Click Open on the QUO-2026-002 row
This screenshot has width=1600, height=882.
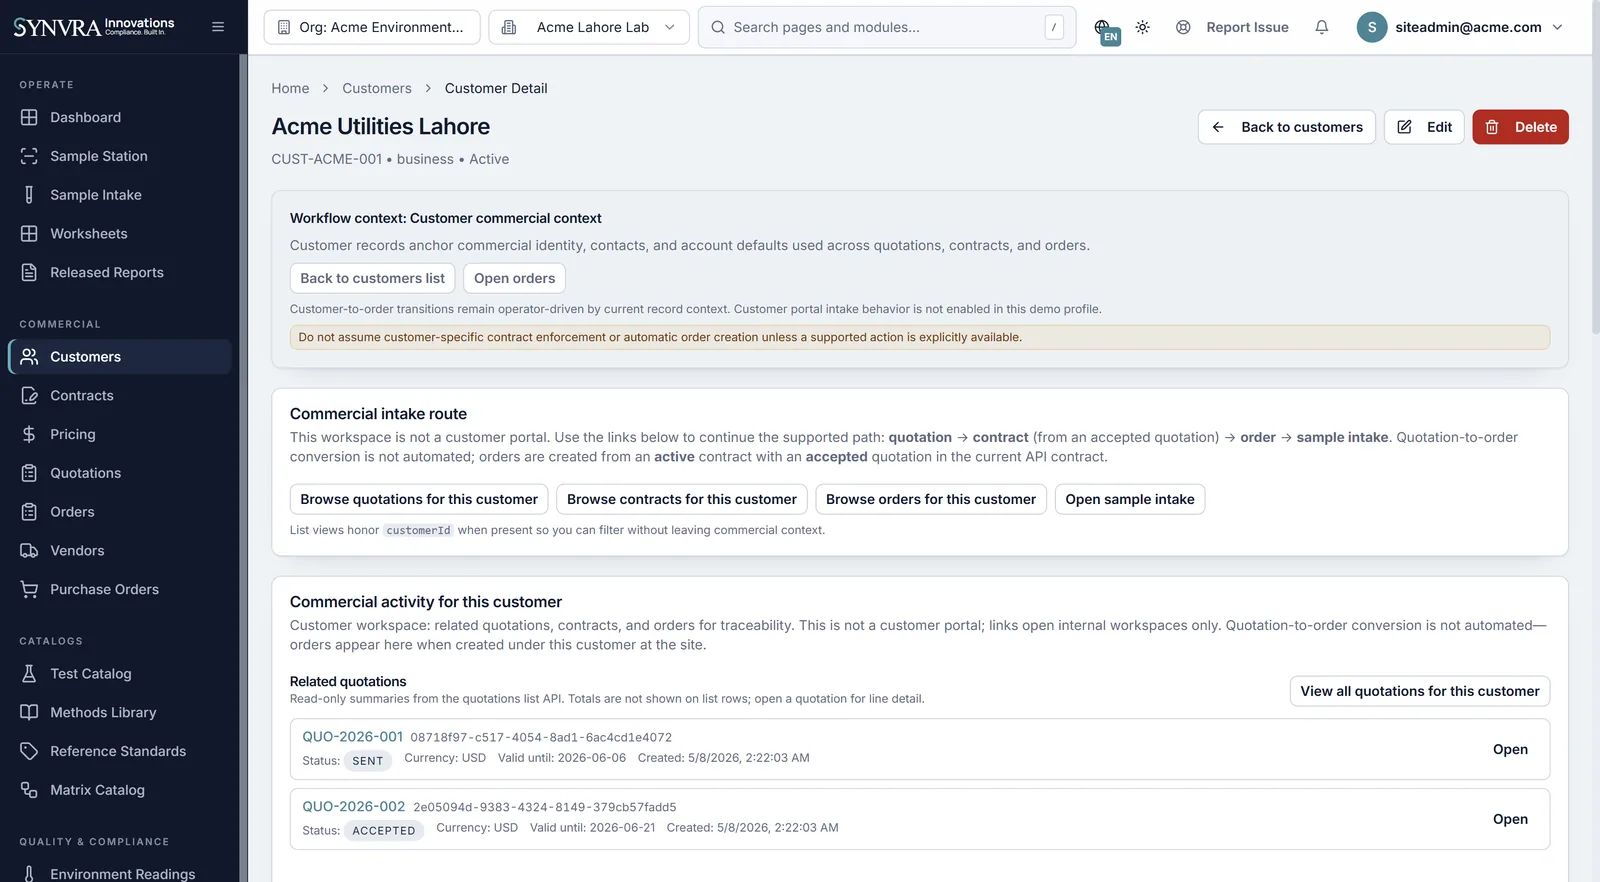1510,819
